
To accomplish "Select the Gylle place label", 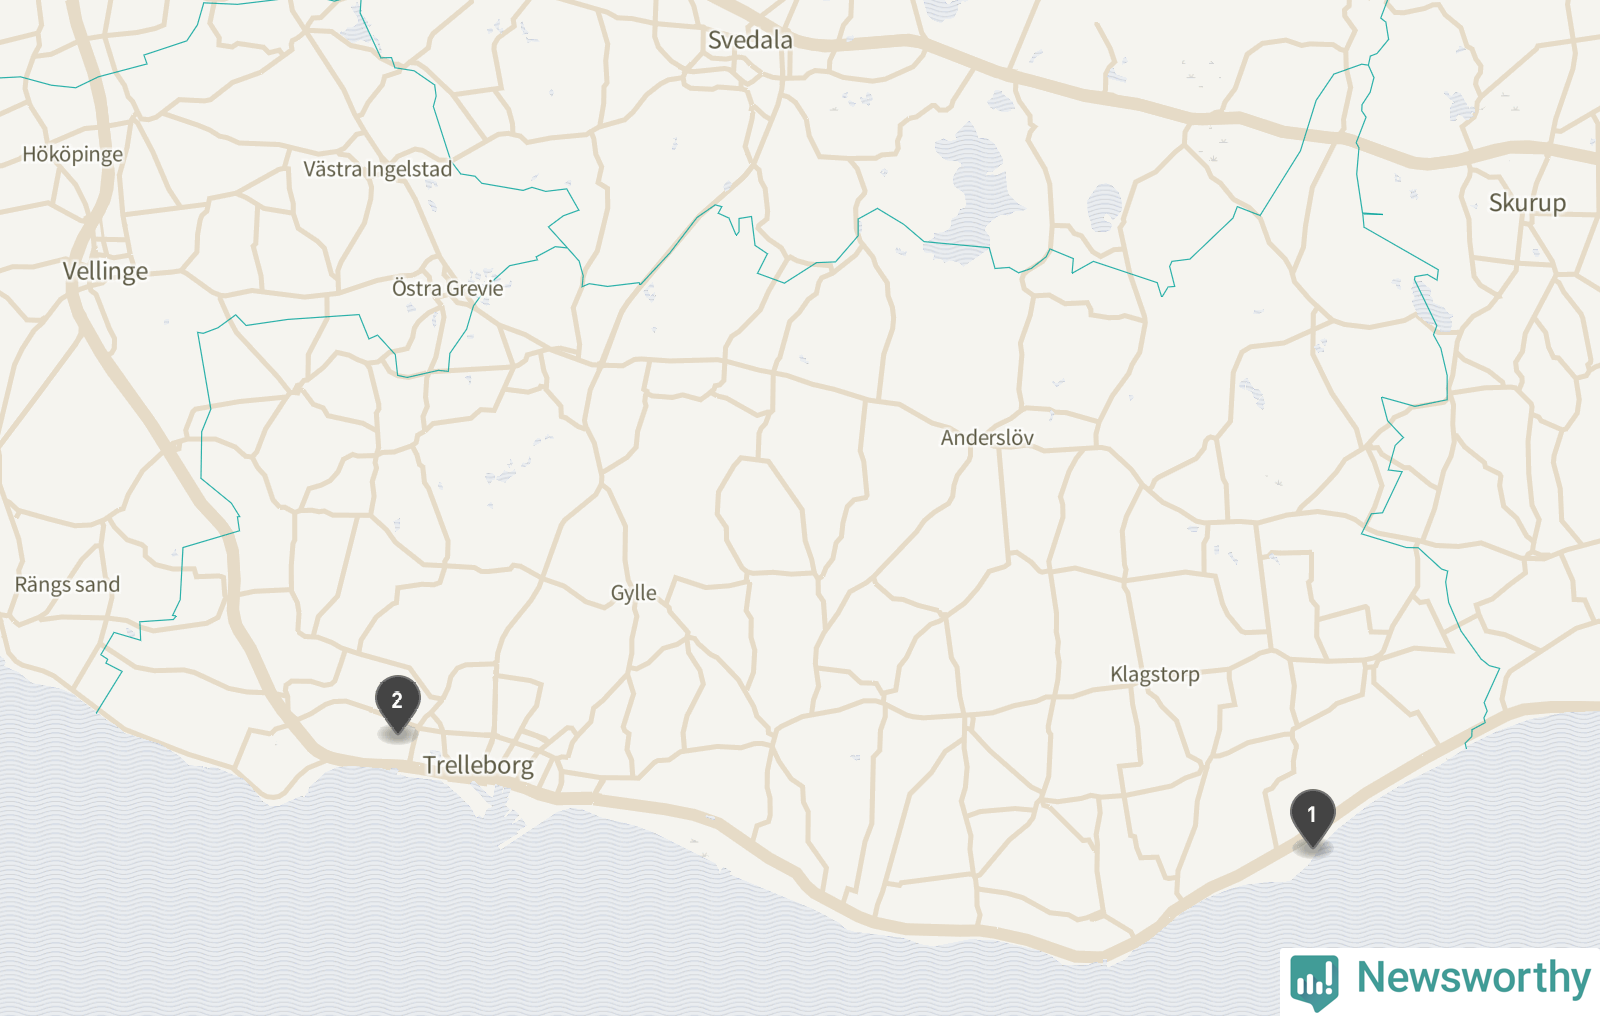I will [634, 593].
